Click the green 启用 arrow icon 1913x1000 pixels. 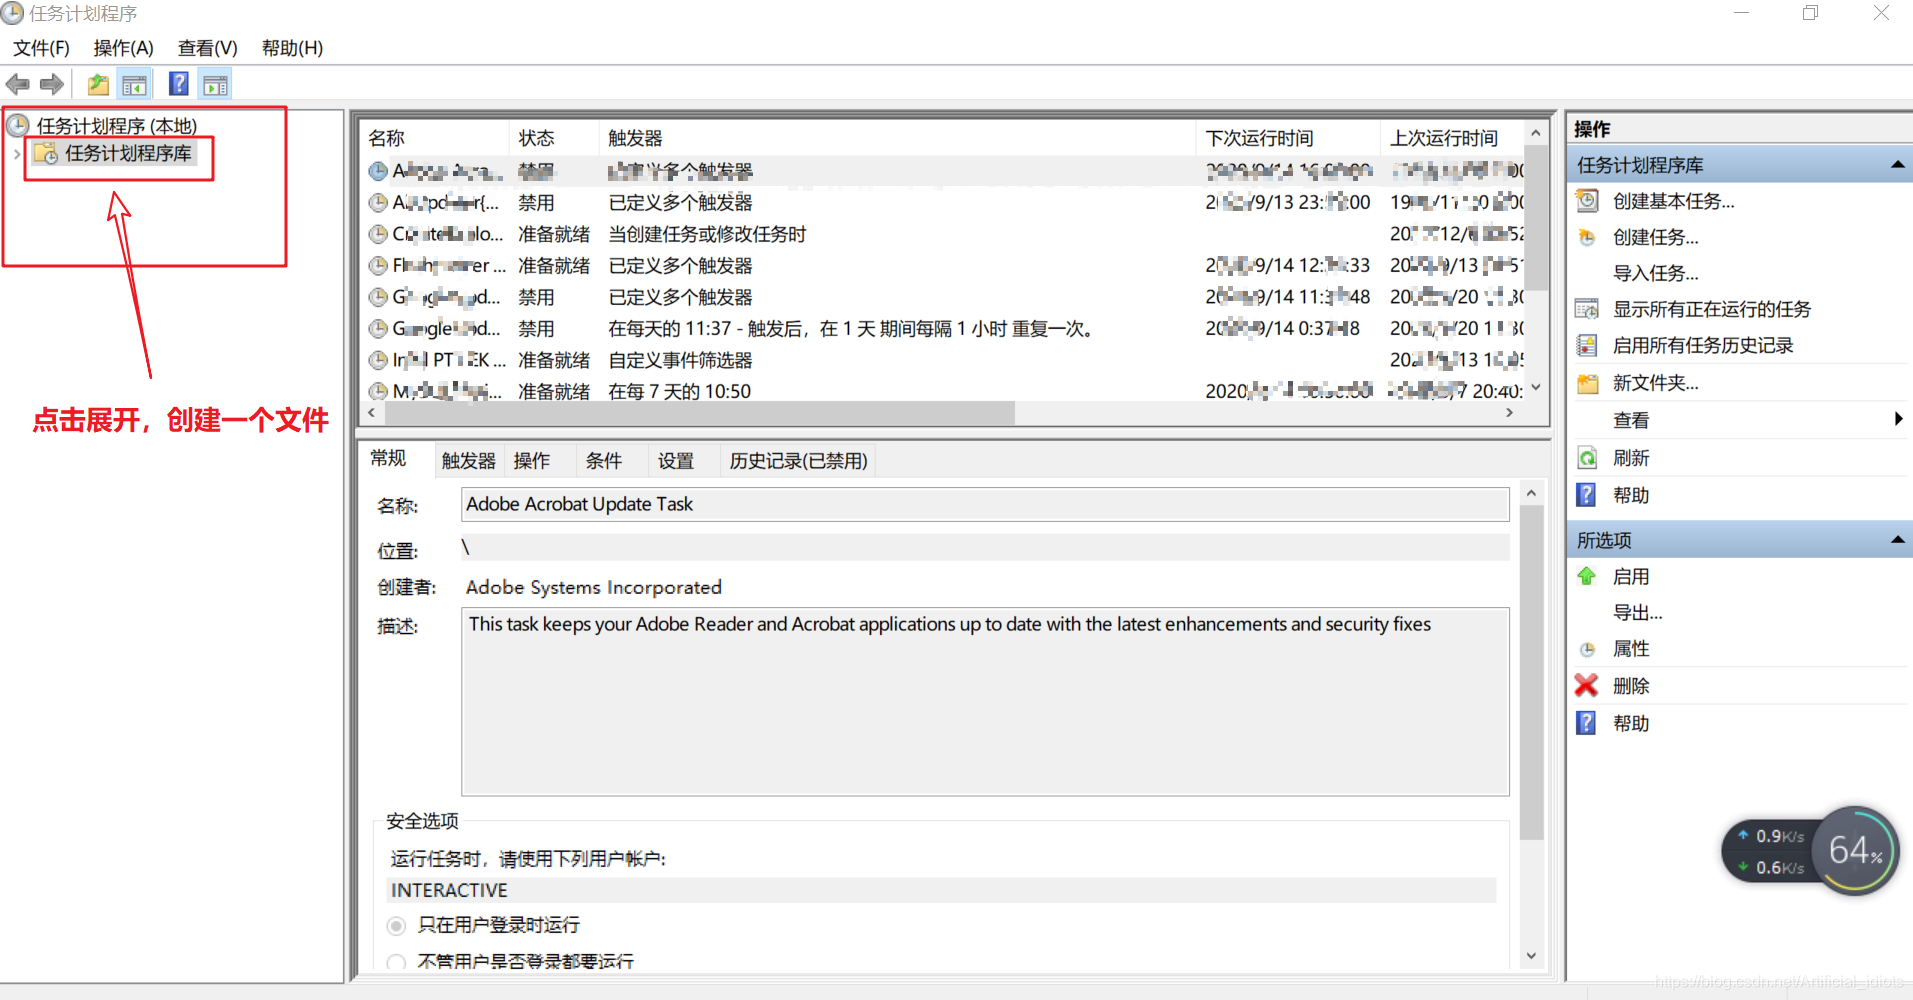point(1587,576)
